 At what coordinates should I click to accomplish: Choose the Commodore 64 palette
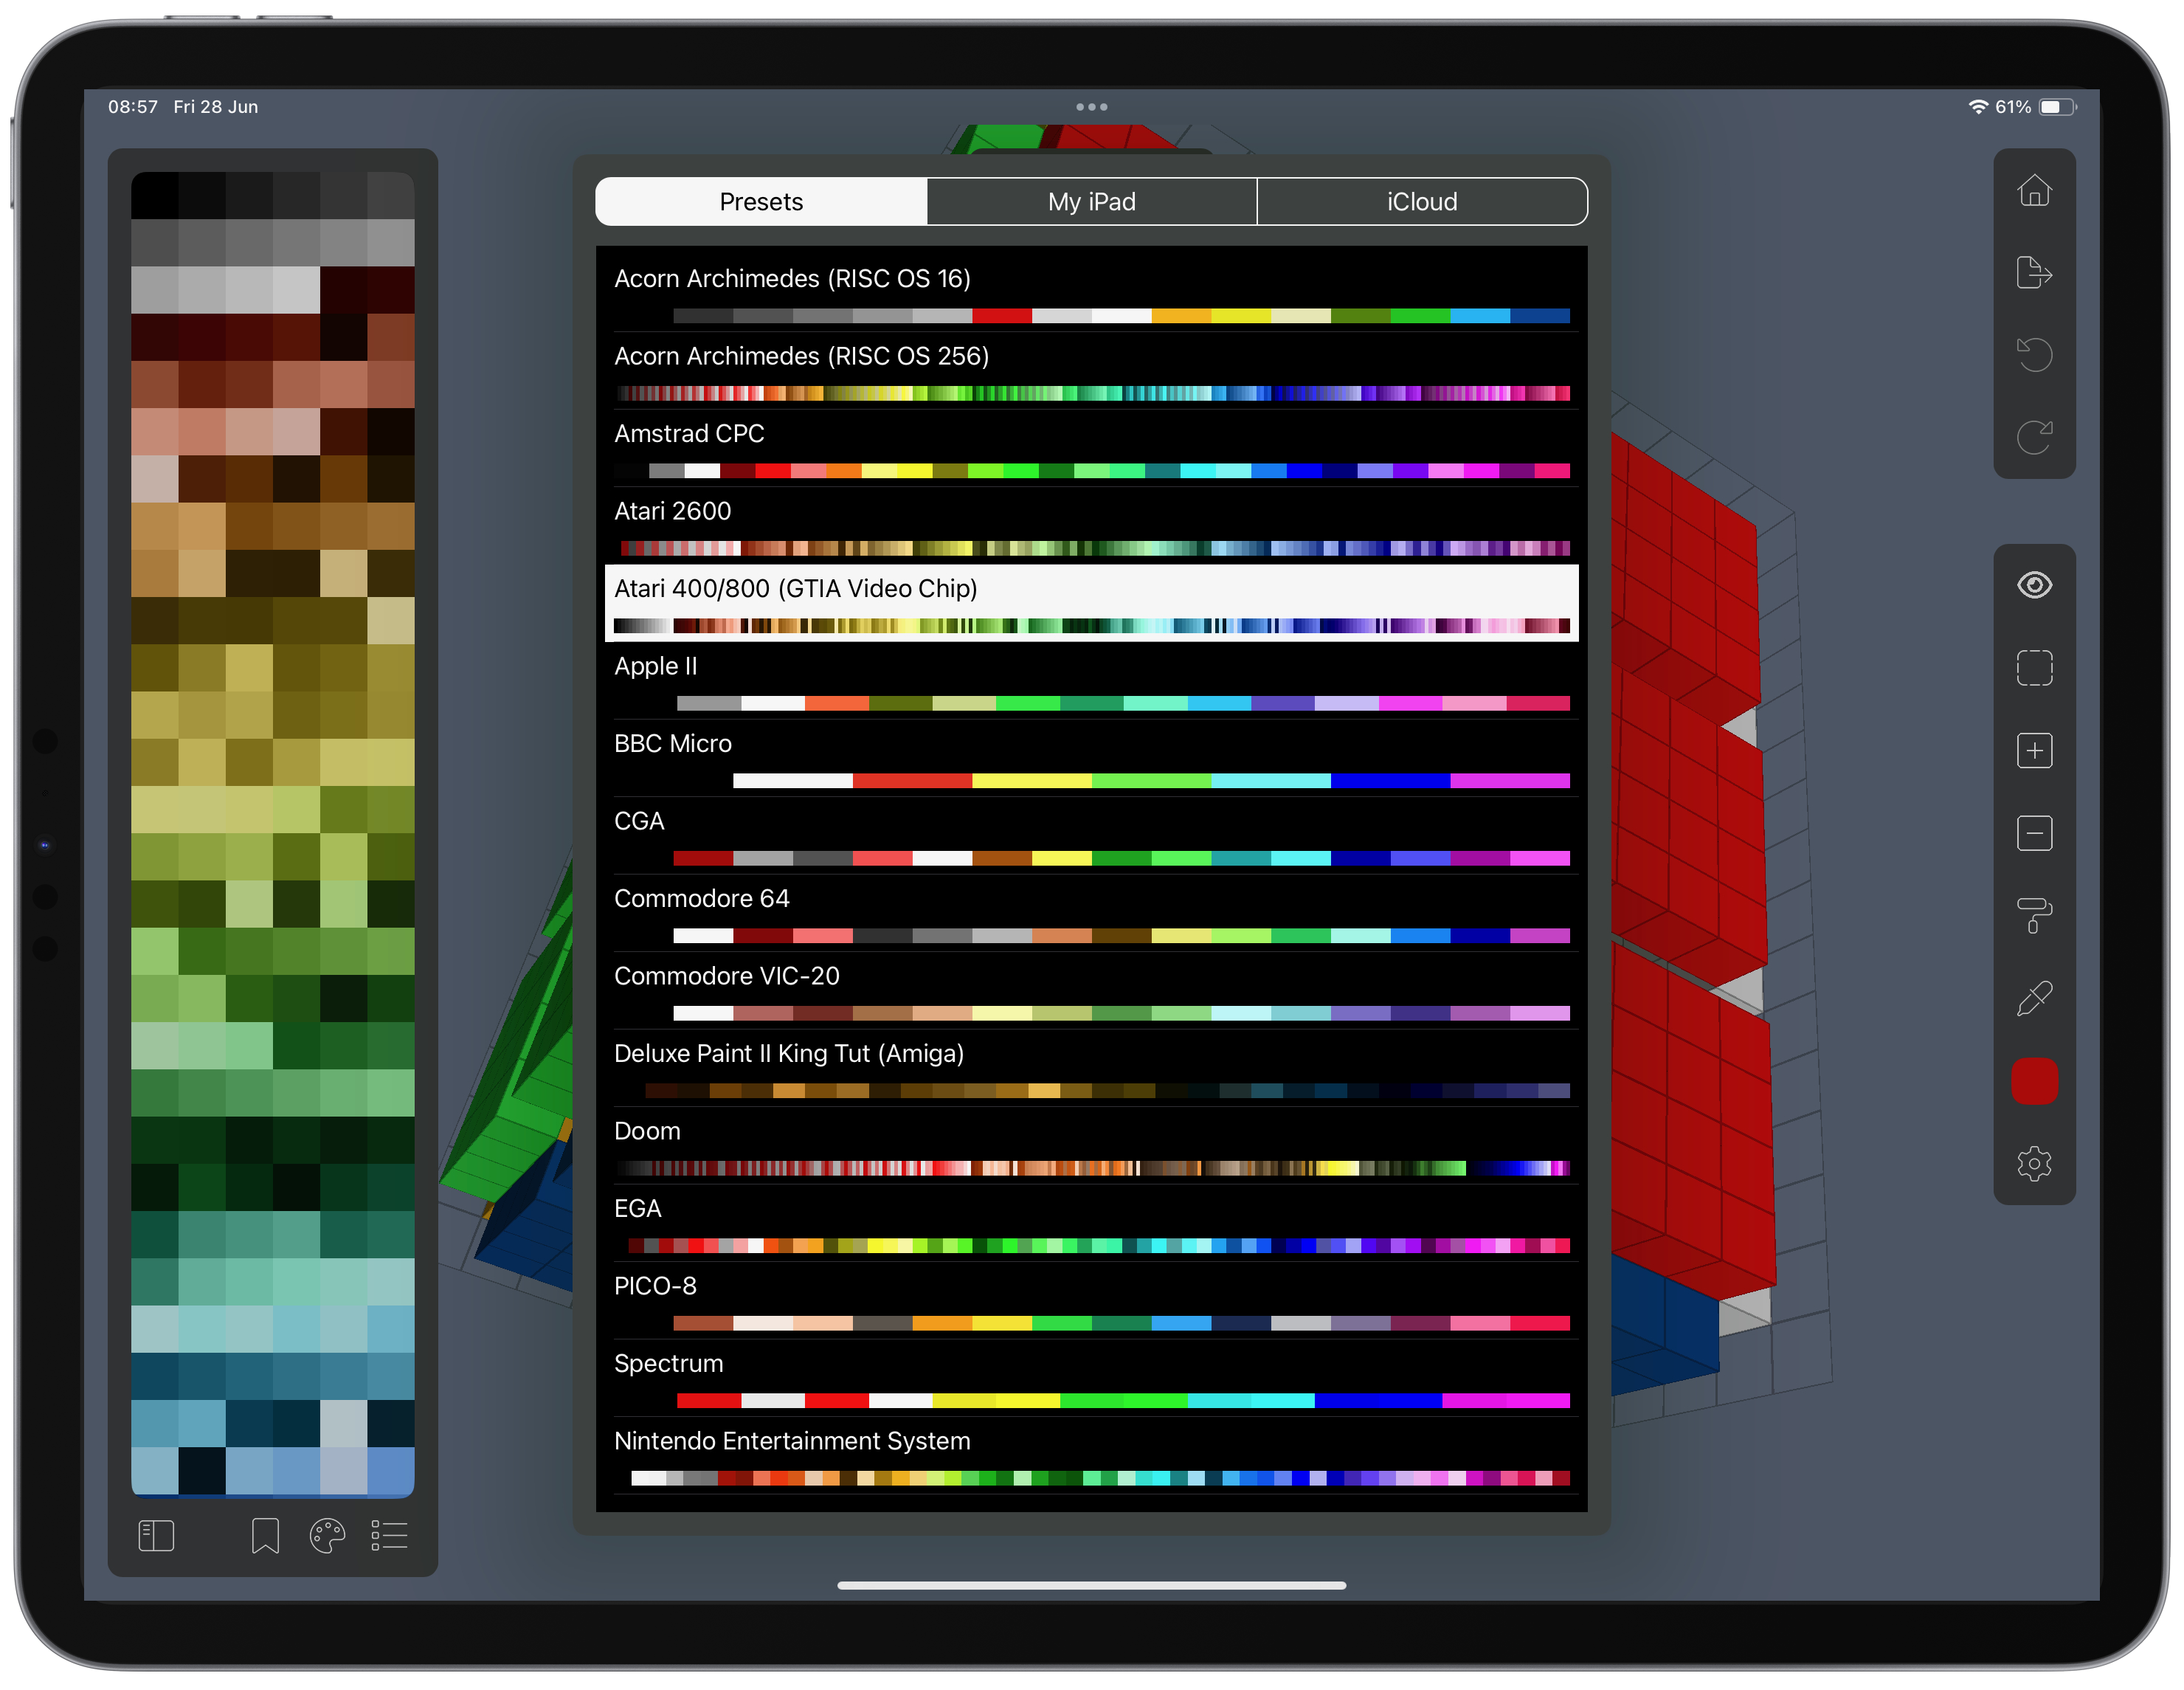pos(1091,913)
